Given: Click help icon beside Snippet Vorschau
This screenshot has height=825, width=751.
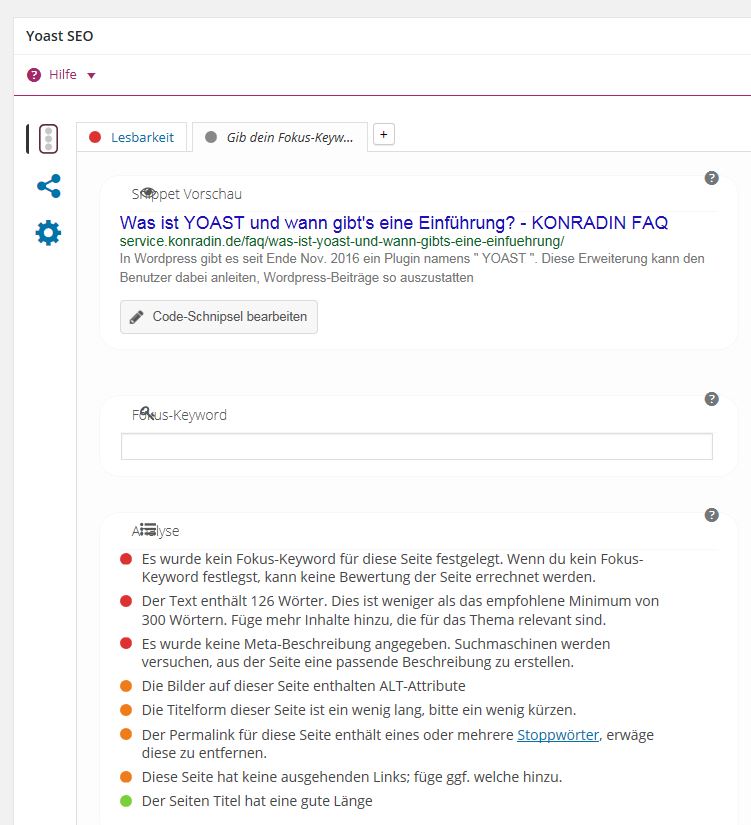Looking at the screenshot, I should 711,178.
